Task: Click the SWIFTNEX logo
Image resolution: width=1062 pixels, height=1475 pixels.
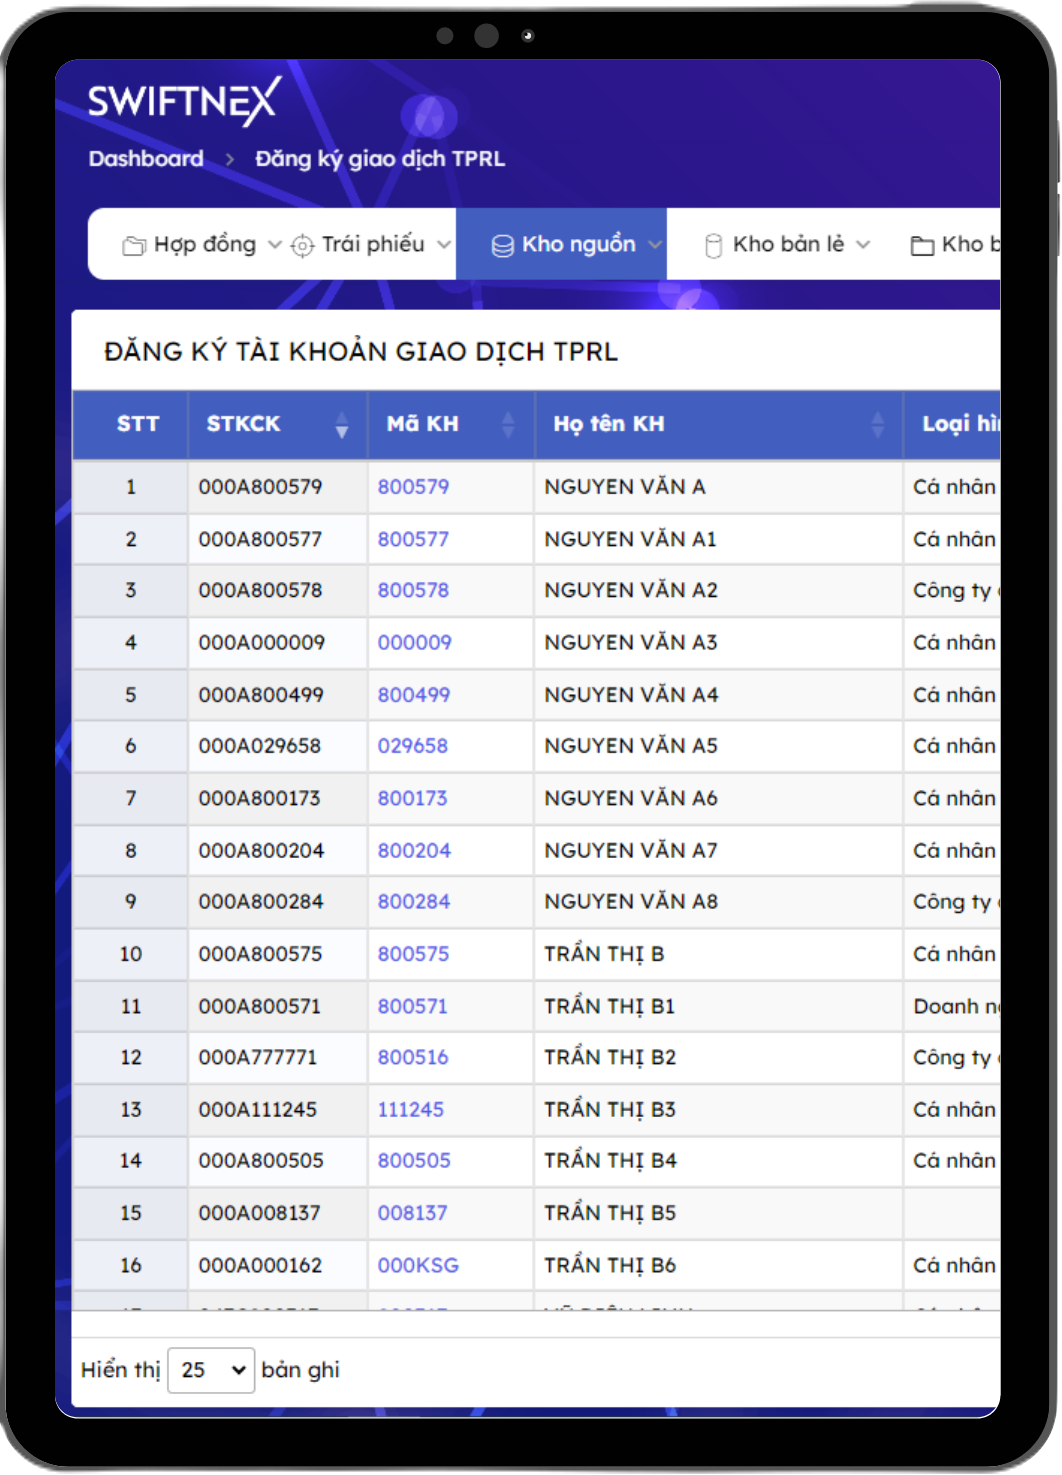Action: (184, 101)
